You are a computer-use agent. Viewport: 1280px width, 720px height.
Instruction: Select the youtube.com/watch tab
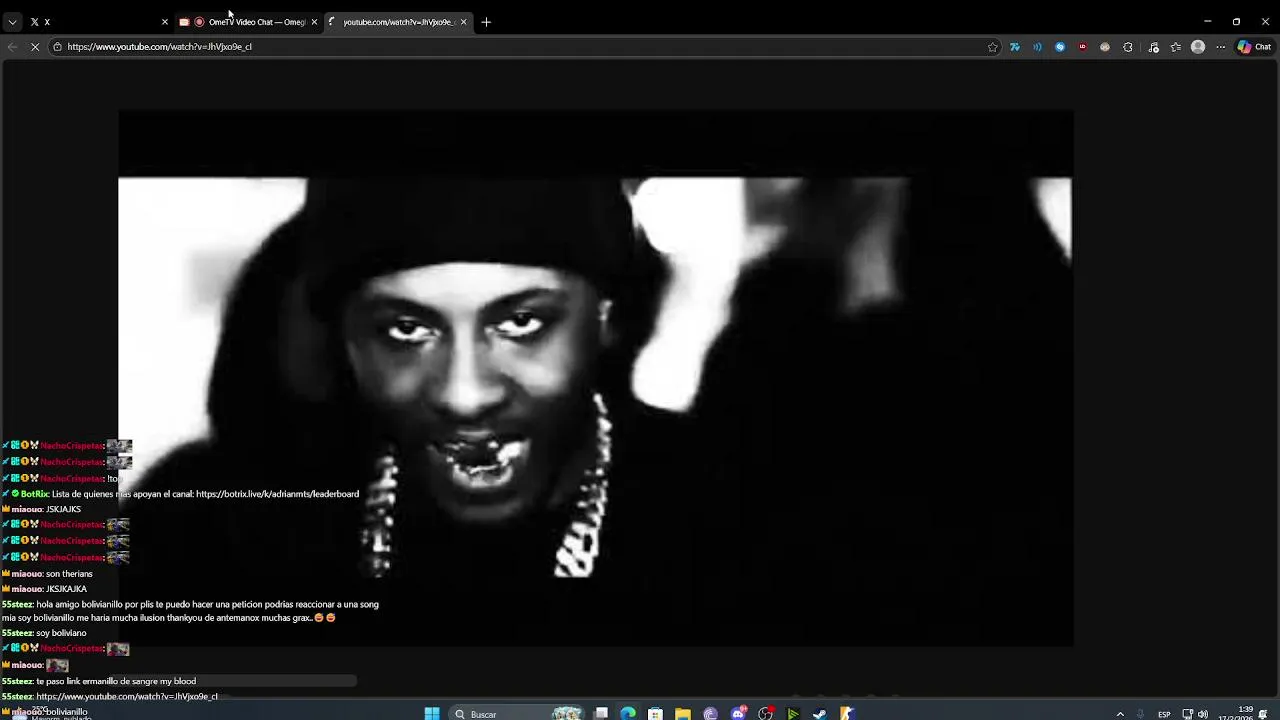pos(398,22)
